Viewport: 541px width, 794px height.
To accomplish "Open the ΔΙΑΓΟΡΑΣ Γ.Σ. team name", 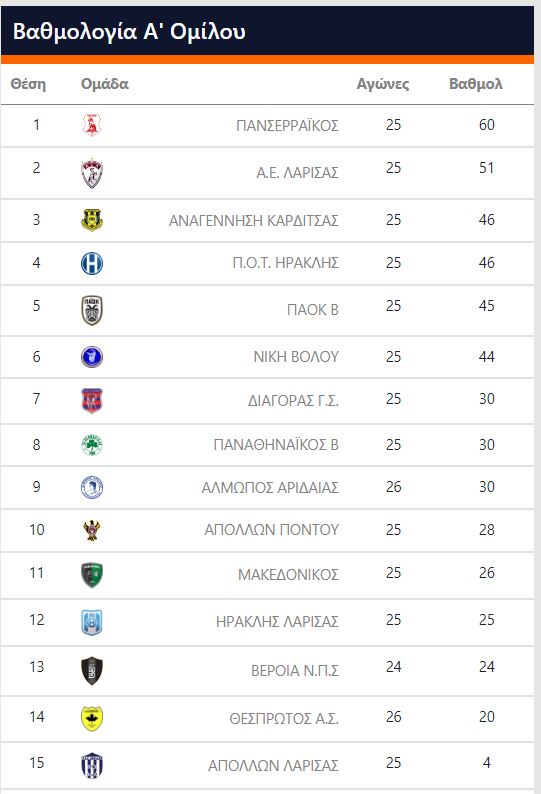I will click(x=293, y=401).
